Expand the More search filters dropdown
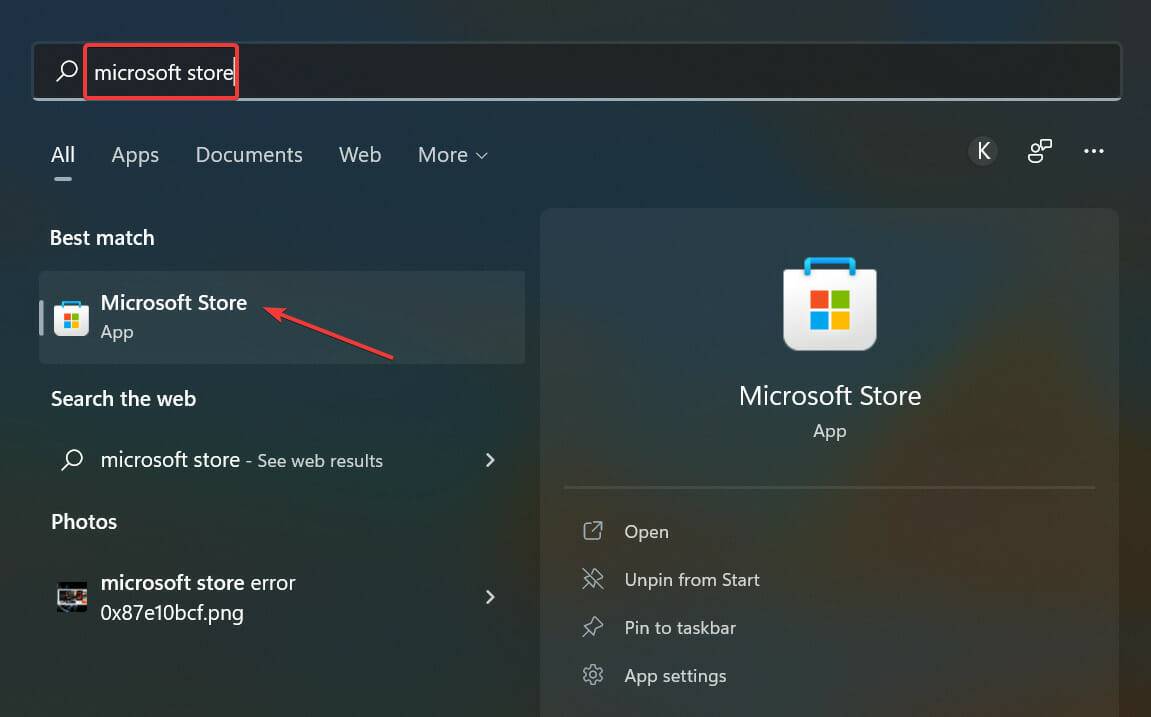Screen dimensions: 1151x717 pyautogui.click(x=452, y=155)
